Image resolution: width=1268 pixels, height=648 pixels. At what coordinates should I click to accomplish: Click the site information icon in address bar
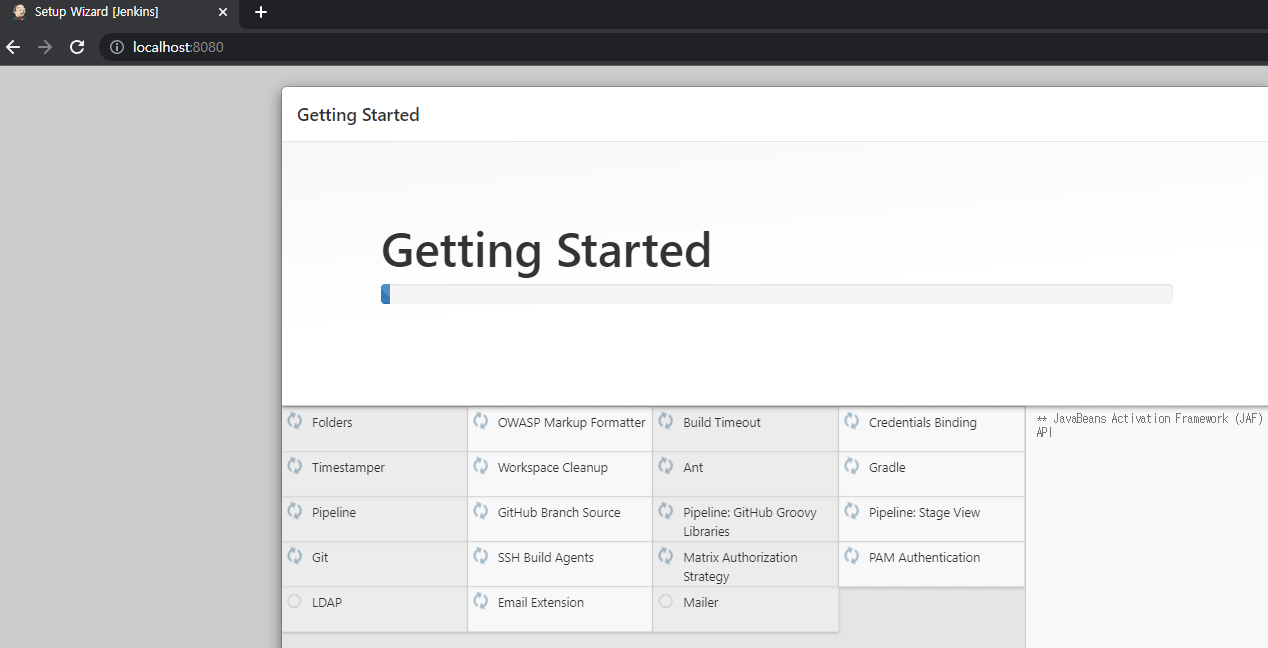[116, 47]
